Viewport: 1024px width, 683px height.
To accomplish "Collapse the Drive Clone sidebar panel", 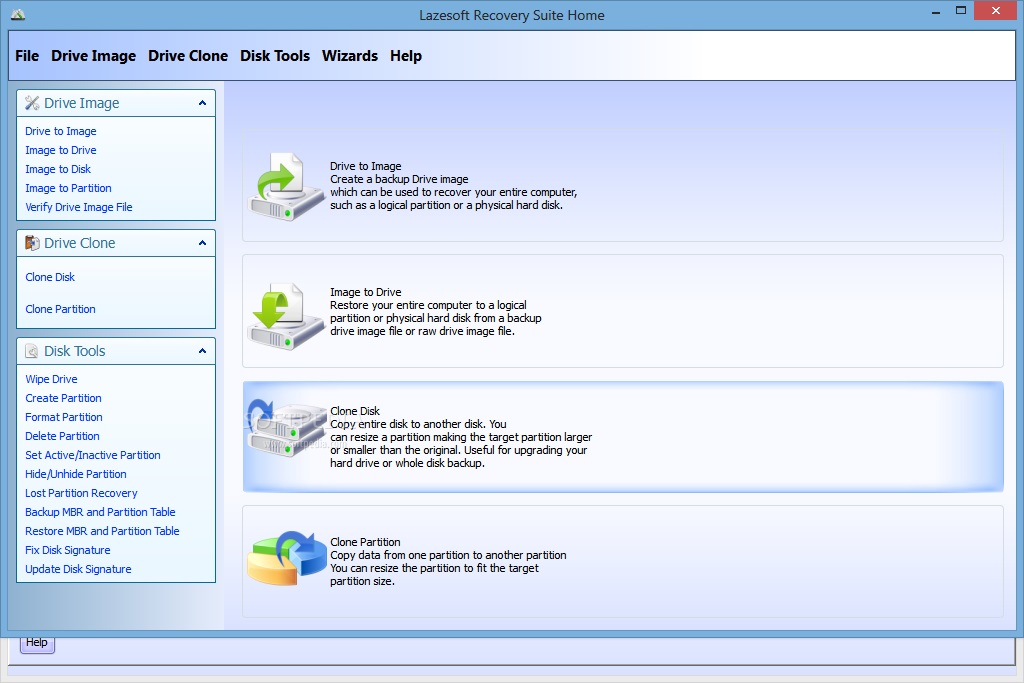I will (202, 243).
